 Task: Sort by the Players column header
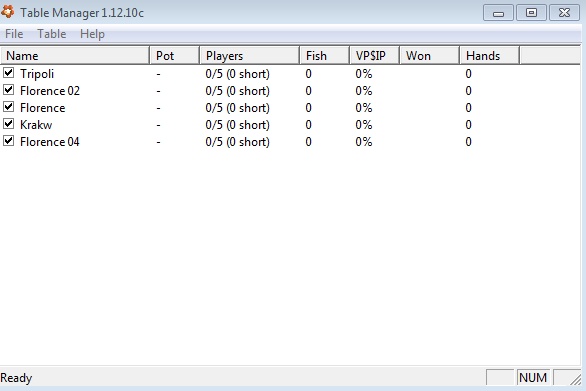point(250,56)
